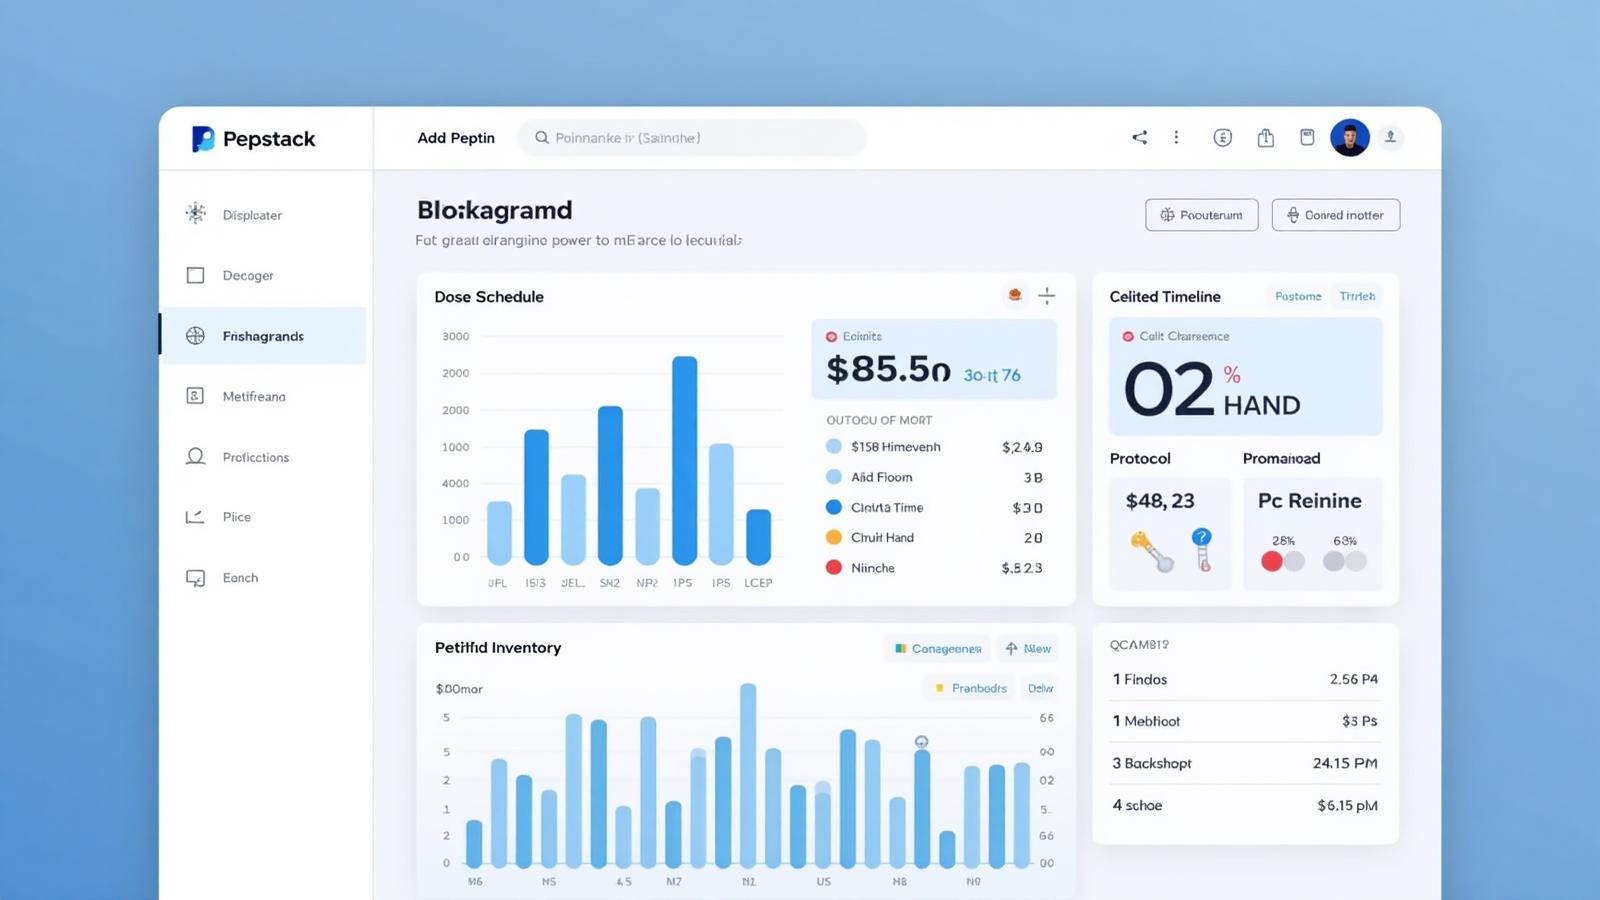Select the upload icon in the header

point(1265,137)
